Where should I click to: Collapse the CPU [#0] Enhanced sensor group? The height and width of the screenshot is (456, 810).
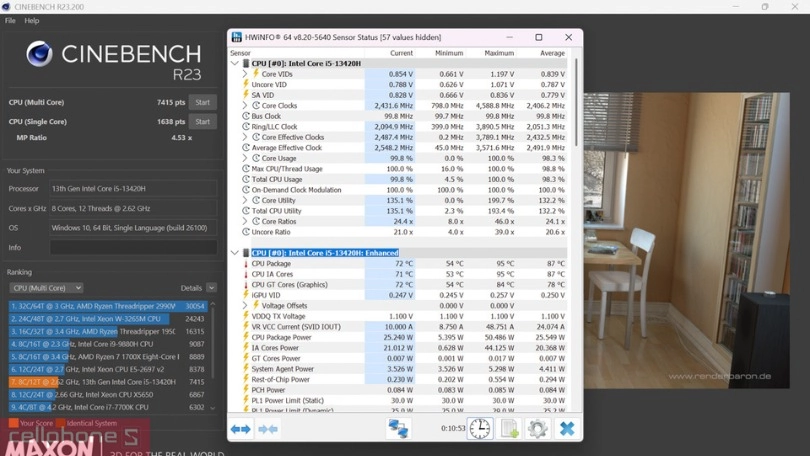pyautogui.click(x=235, y=253)
